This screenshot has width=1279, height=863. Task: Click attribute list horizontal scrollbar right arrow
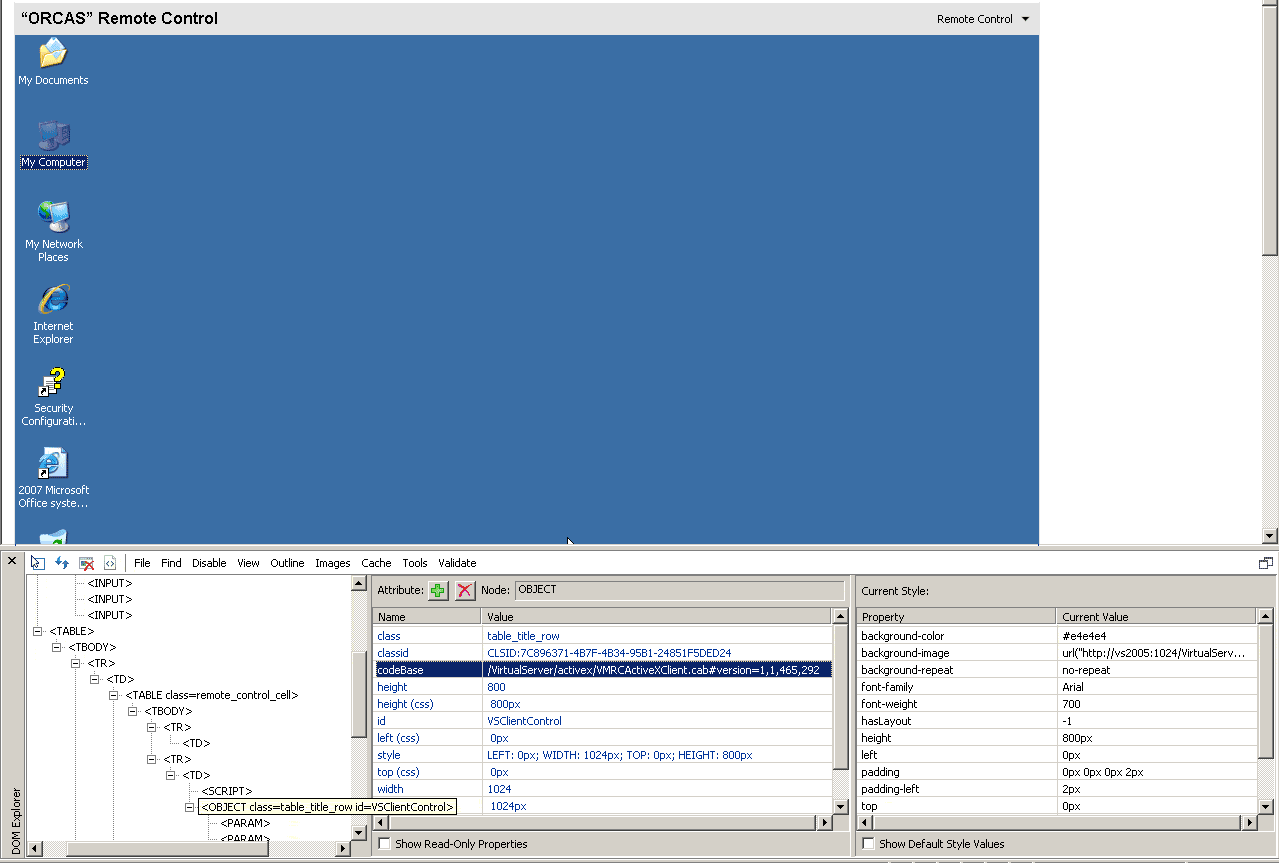click(x=825, y=823)
